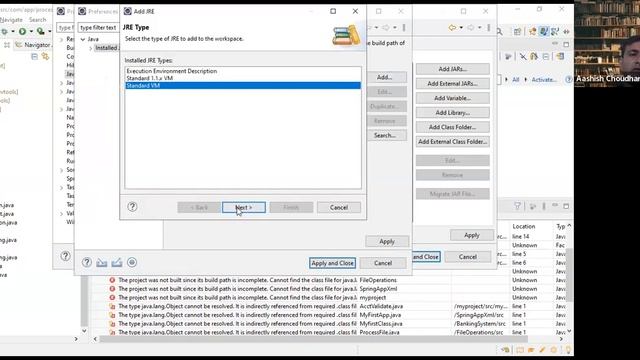Click Add... in the Installed JREs page
Image resolution: width=640 pixels, height=360 pixels.
click(387, 77)
